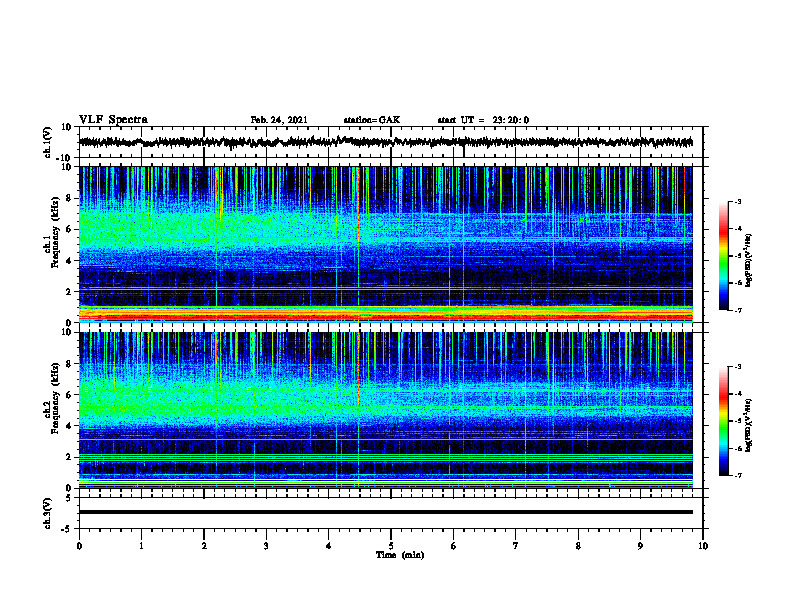Click the ch.2 spectrogram color bar
Viewport: 792px width, 612px height.
(x=723, y=421)
